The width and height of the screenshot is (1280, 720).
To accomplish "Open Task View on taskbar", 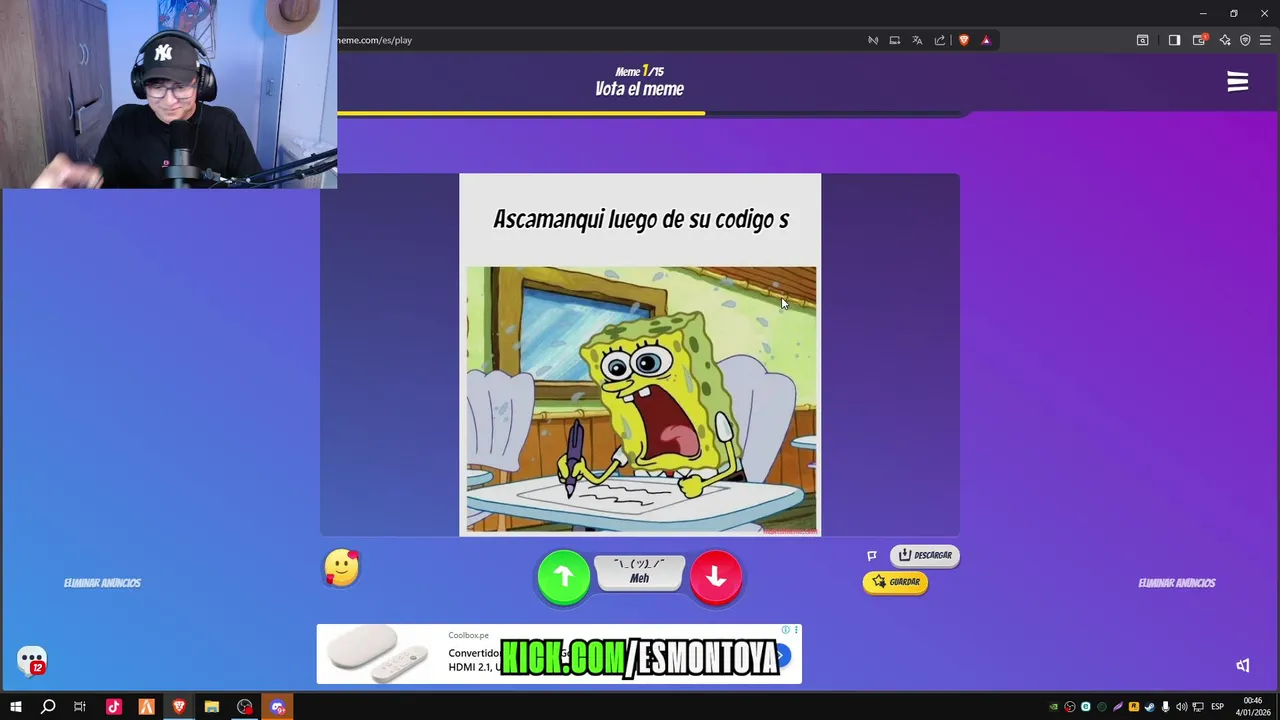I will click(x=80, y=707).
